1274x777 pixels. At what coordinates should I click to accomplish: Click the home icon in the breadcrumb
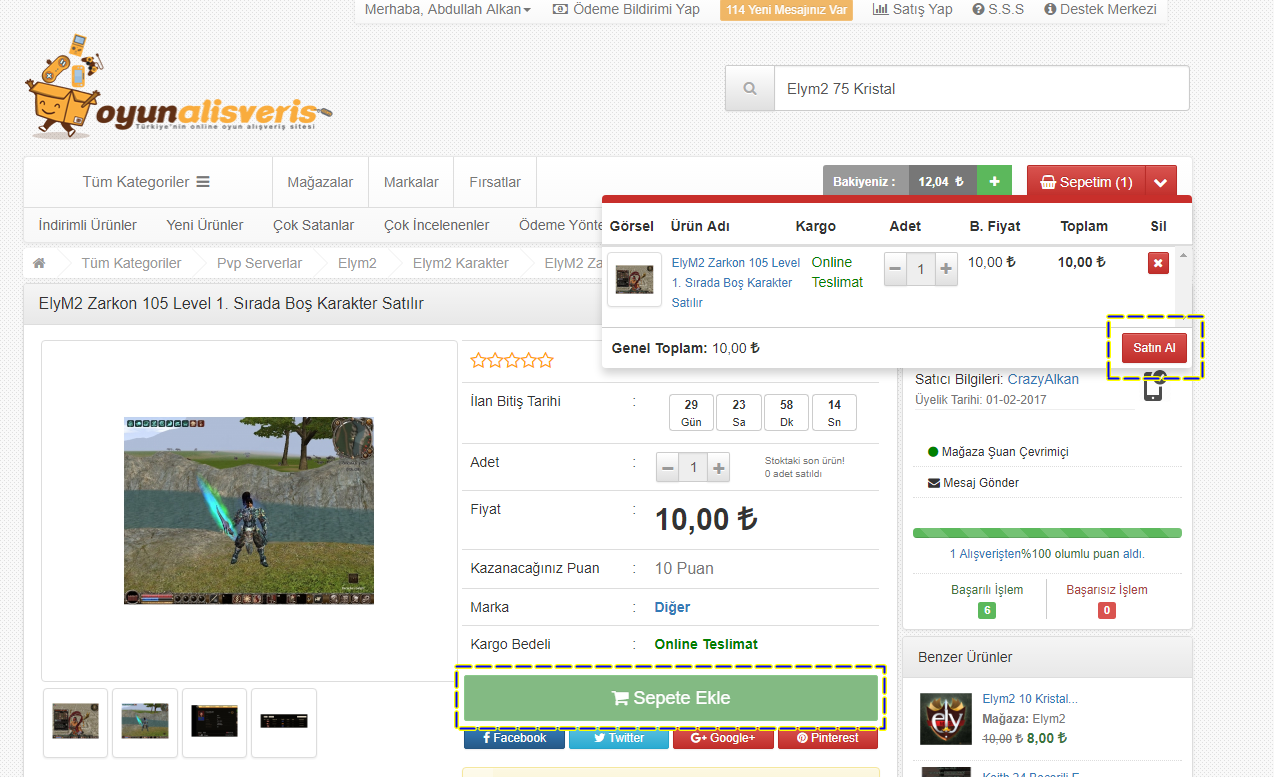(x=40, y=263)
